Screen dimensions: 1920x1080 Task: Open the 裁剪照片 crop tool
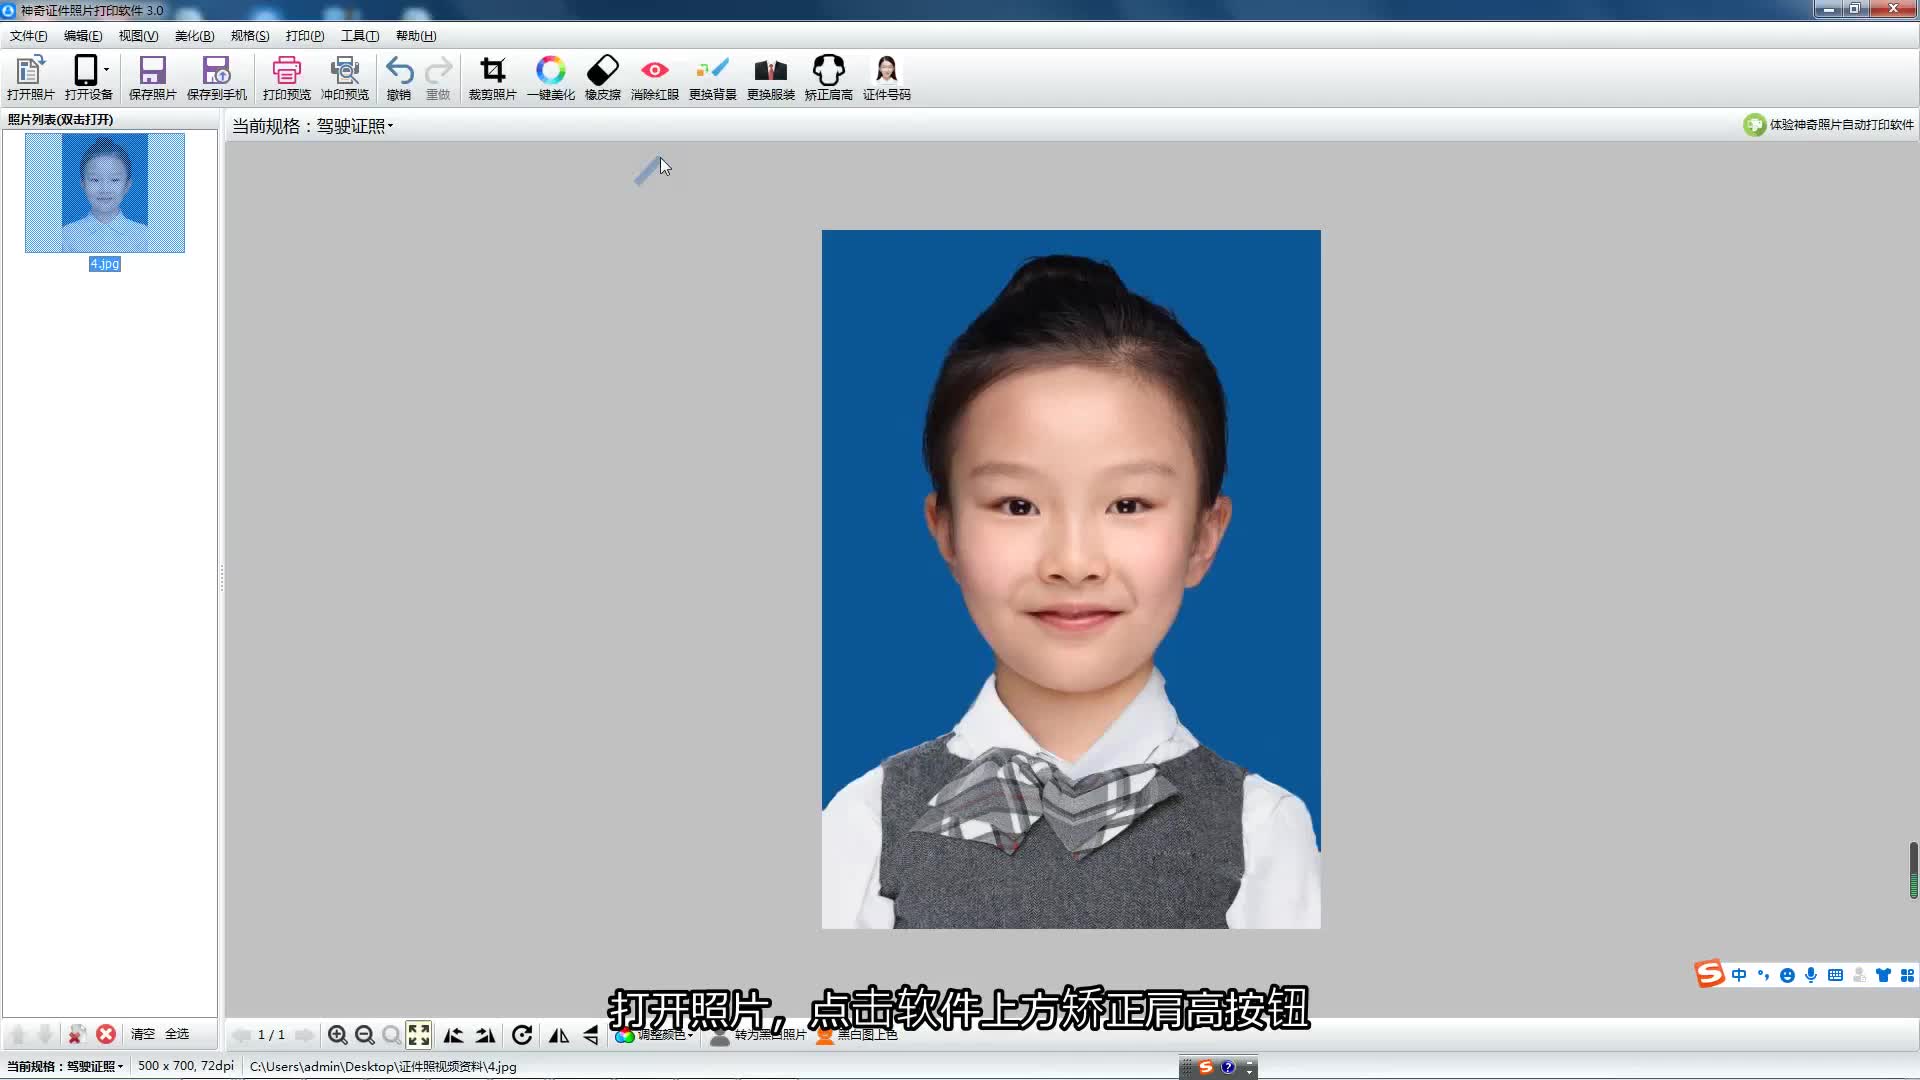492,78
